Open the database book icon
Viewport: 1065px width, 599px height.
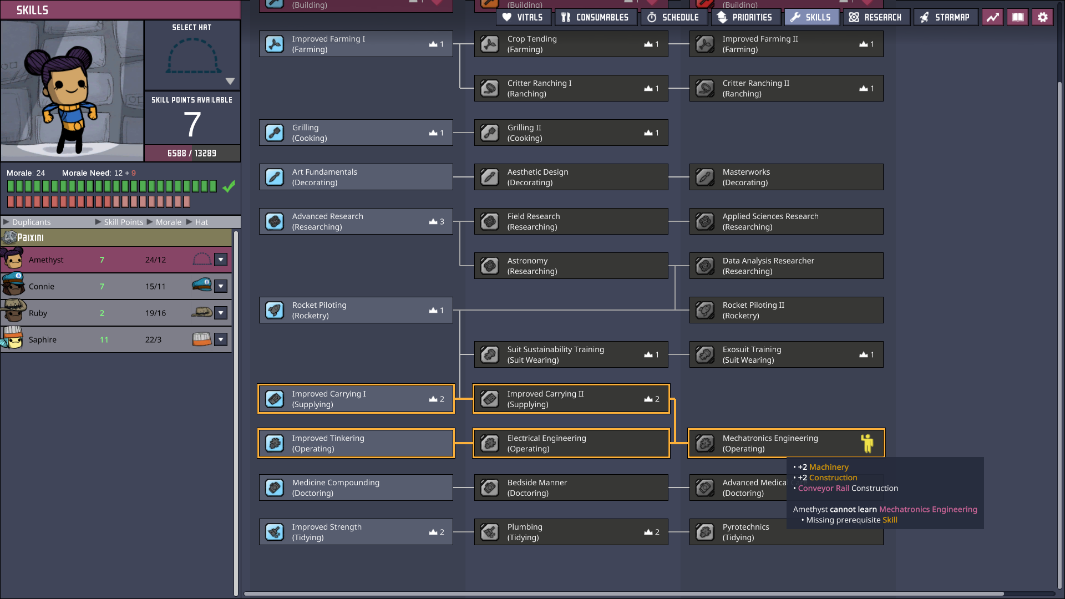coord(1017,17)
